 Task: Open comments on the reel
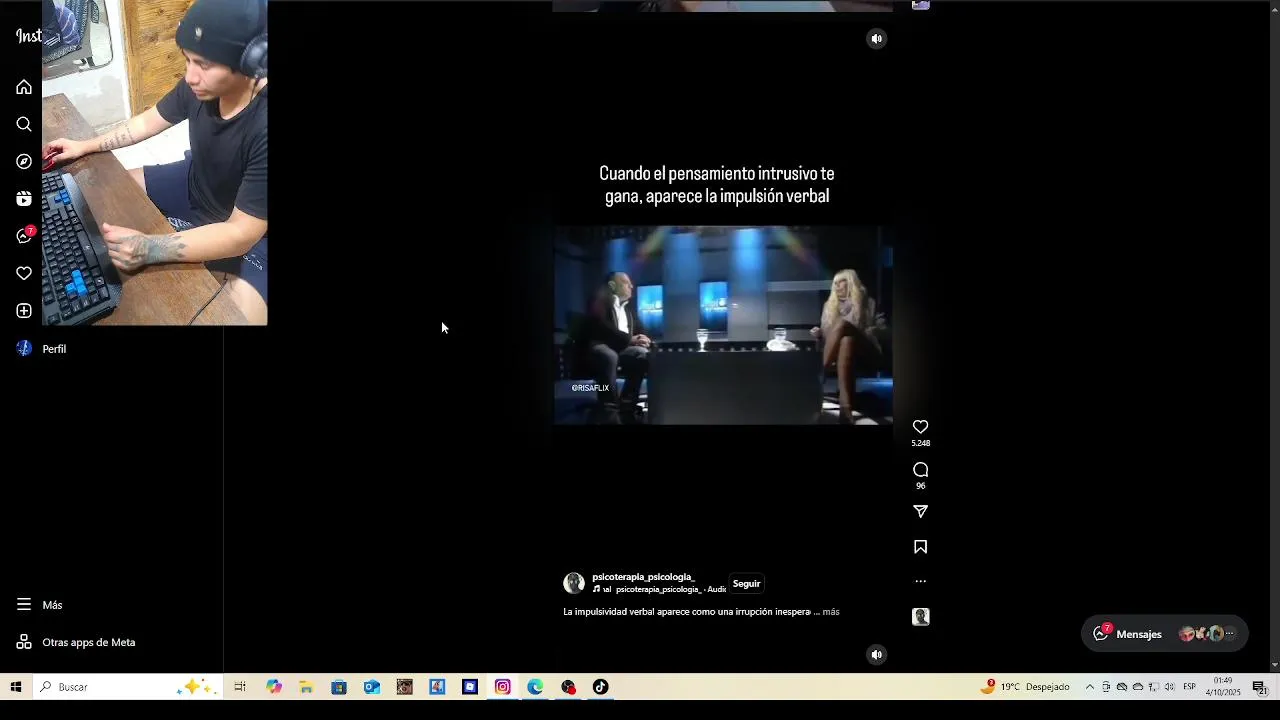click(921, 470)
